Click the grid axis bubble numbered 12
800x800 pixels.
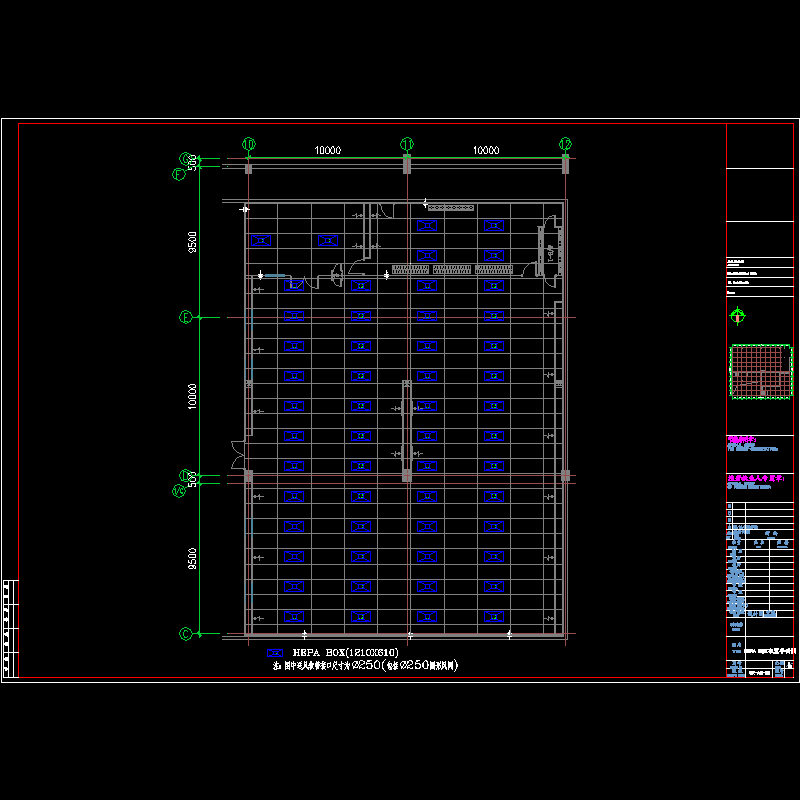(x=565, y=143)
